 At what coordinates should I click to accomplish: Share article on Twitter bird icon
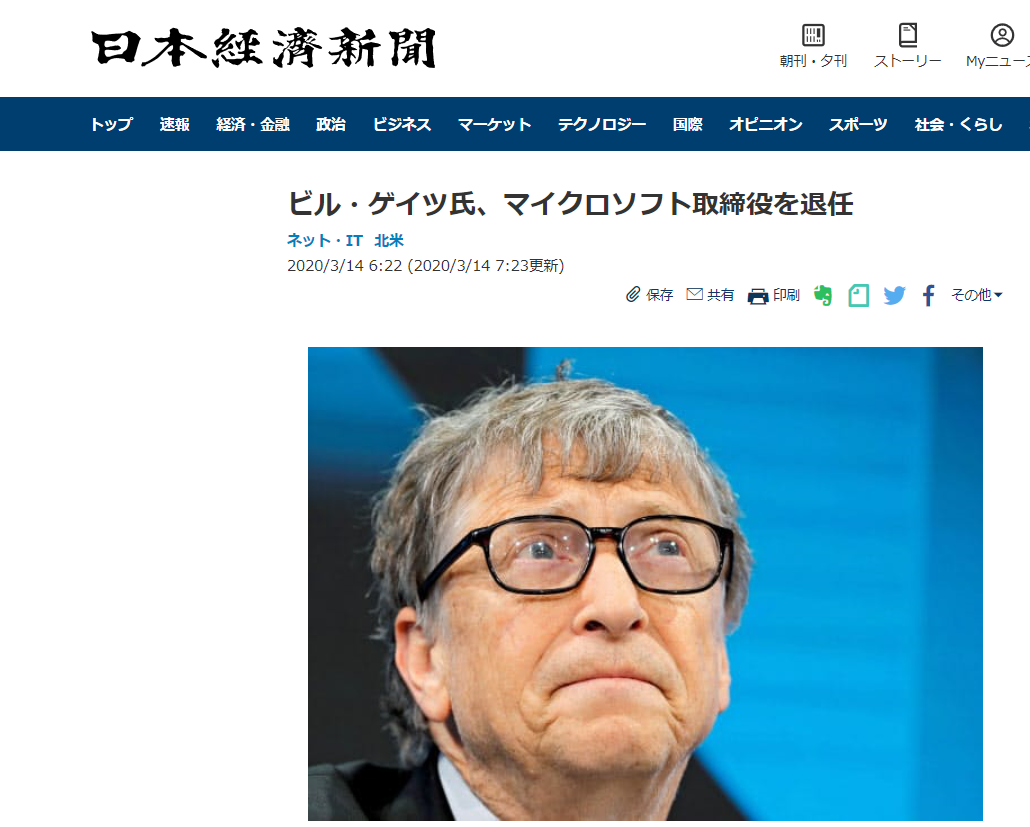(x=895, y=295)
